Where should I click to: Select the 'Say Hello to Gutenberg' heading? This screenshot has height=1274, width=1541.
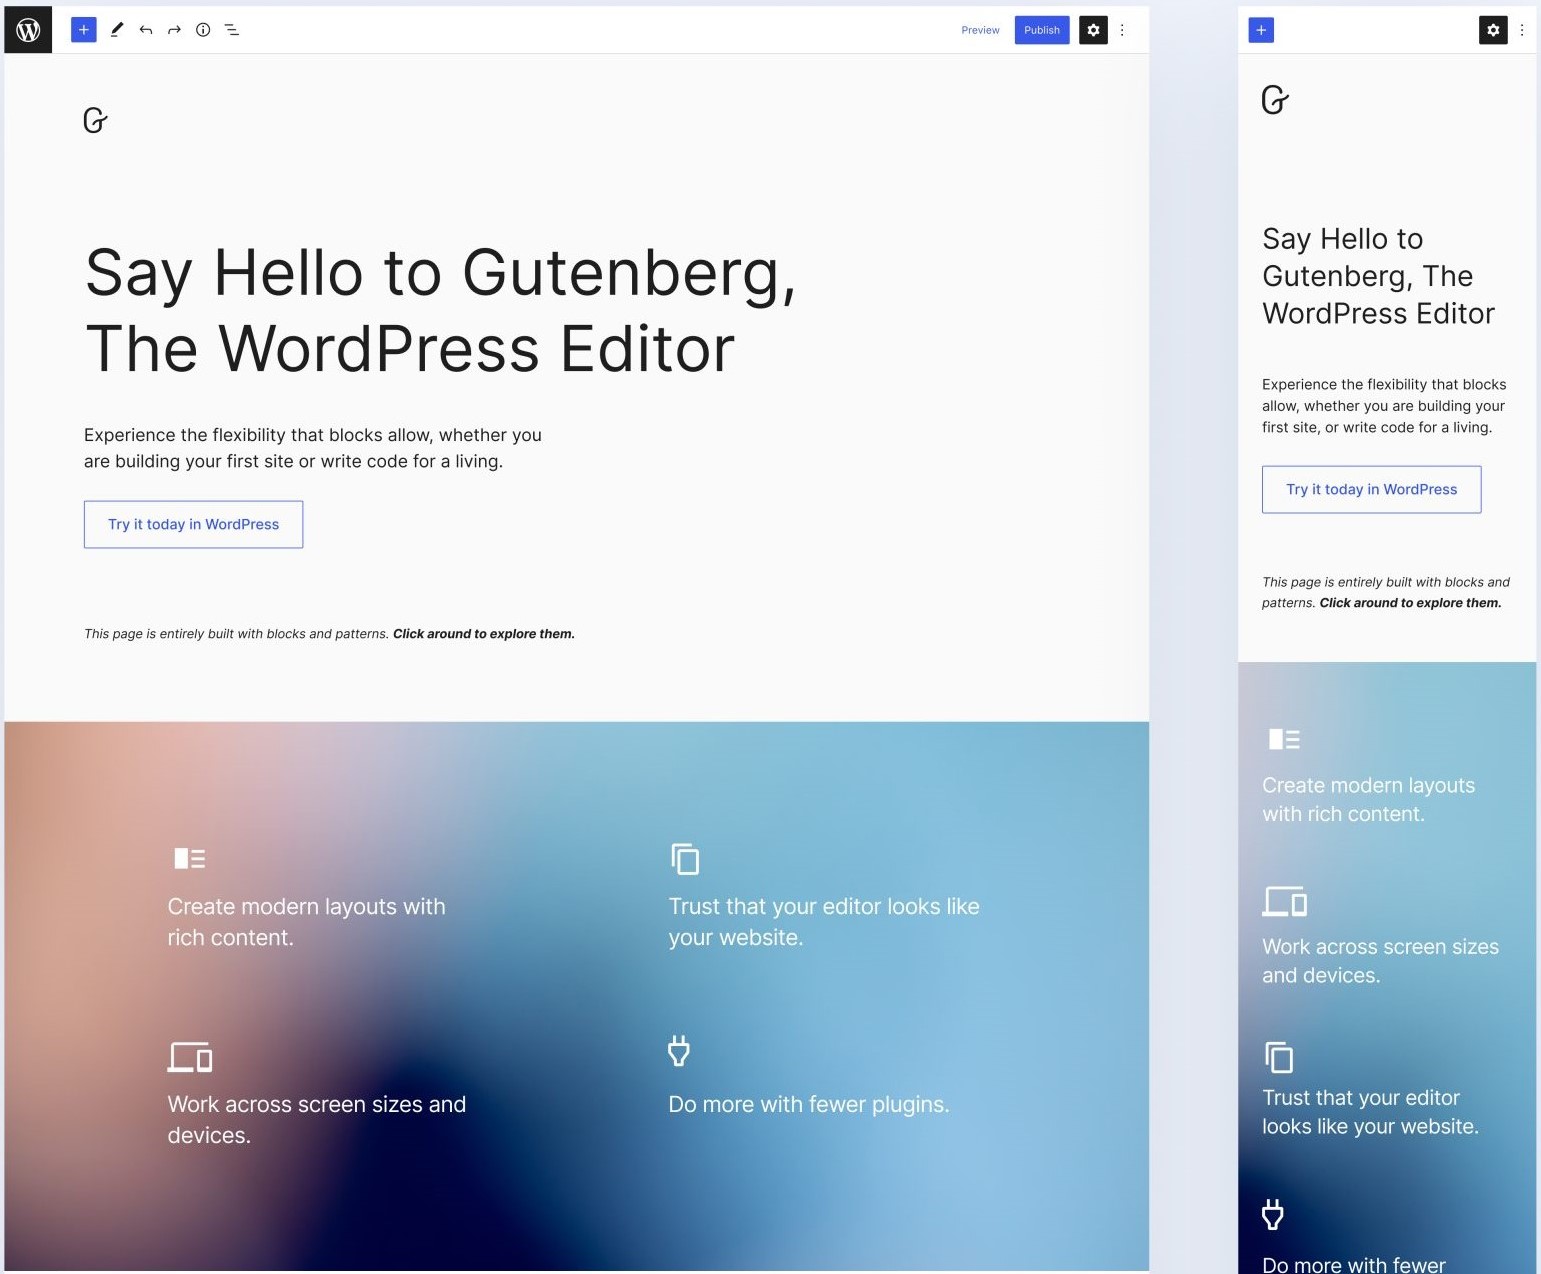[x=440, y=310]
